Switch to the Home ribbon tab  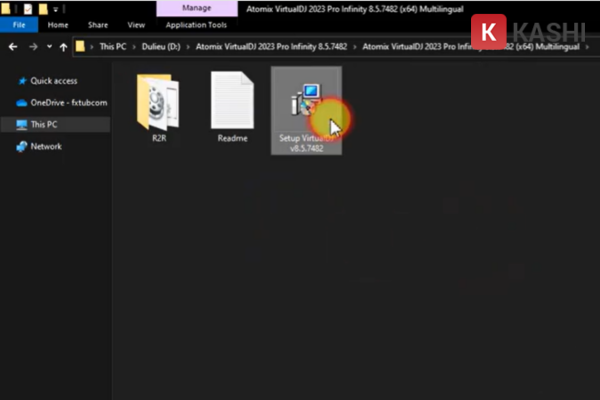click(x=58, y=25)
